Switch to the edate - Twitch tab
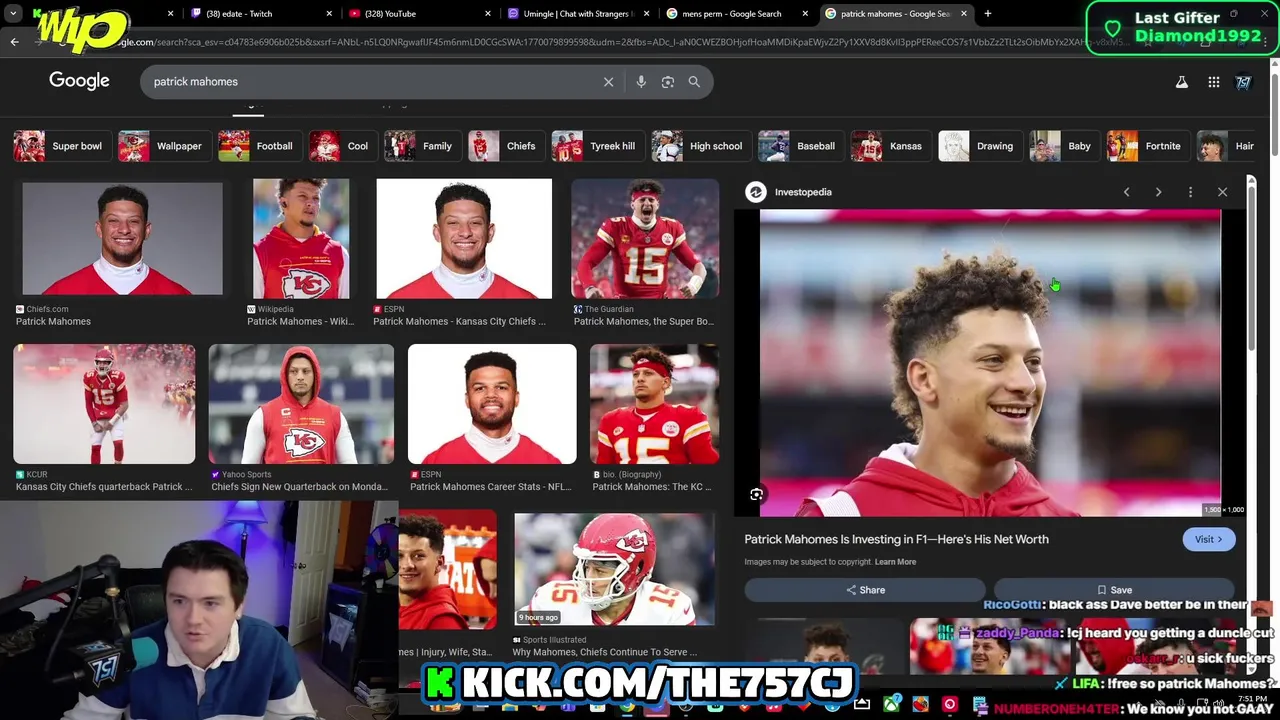This screenshot has width=1280, height=720. pos(260,14)
